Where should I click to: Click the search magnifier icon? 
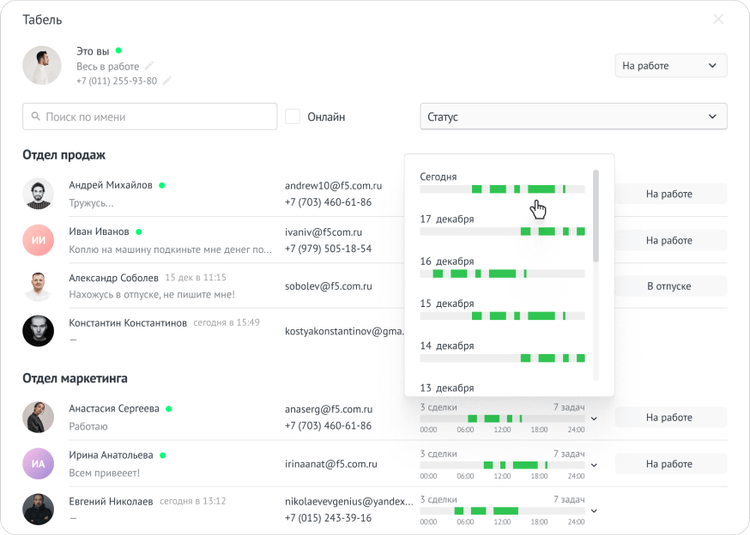tap(36, 117)
